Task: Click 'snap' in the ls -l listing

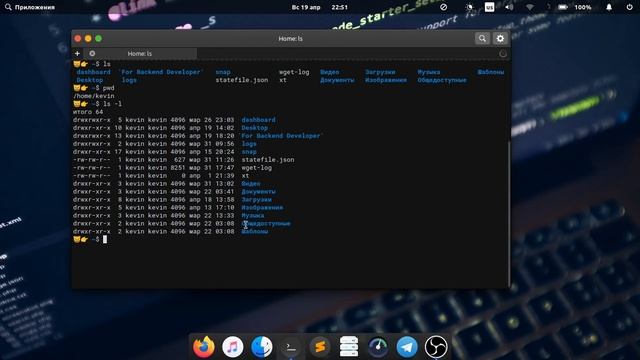Action: (249, 152)
